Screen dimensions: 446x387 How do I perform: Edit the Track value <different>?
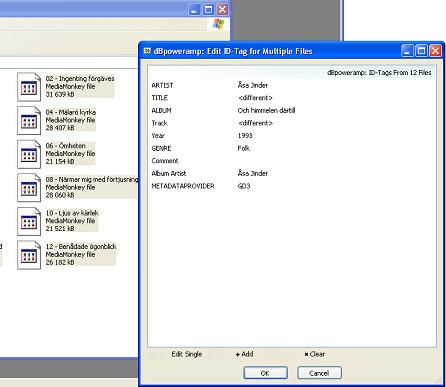pyautogui.click(x=255, y=123)
